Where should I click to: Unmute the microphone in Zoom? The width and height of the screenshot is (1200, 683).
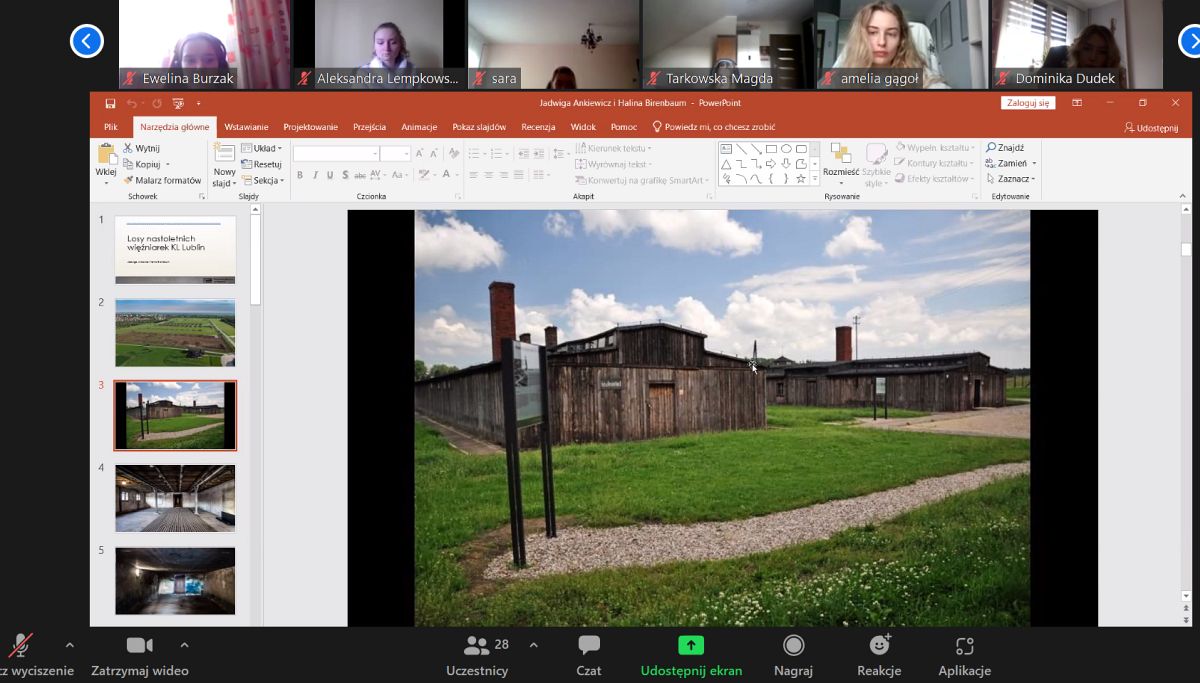21,645
